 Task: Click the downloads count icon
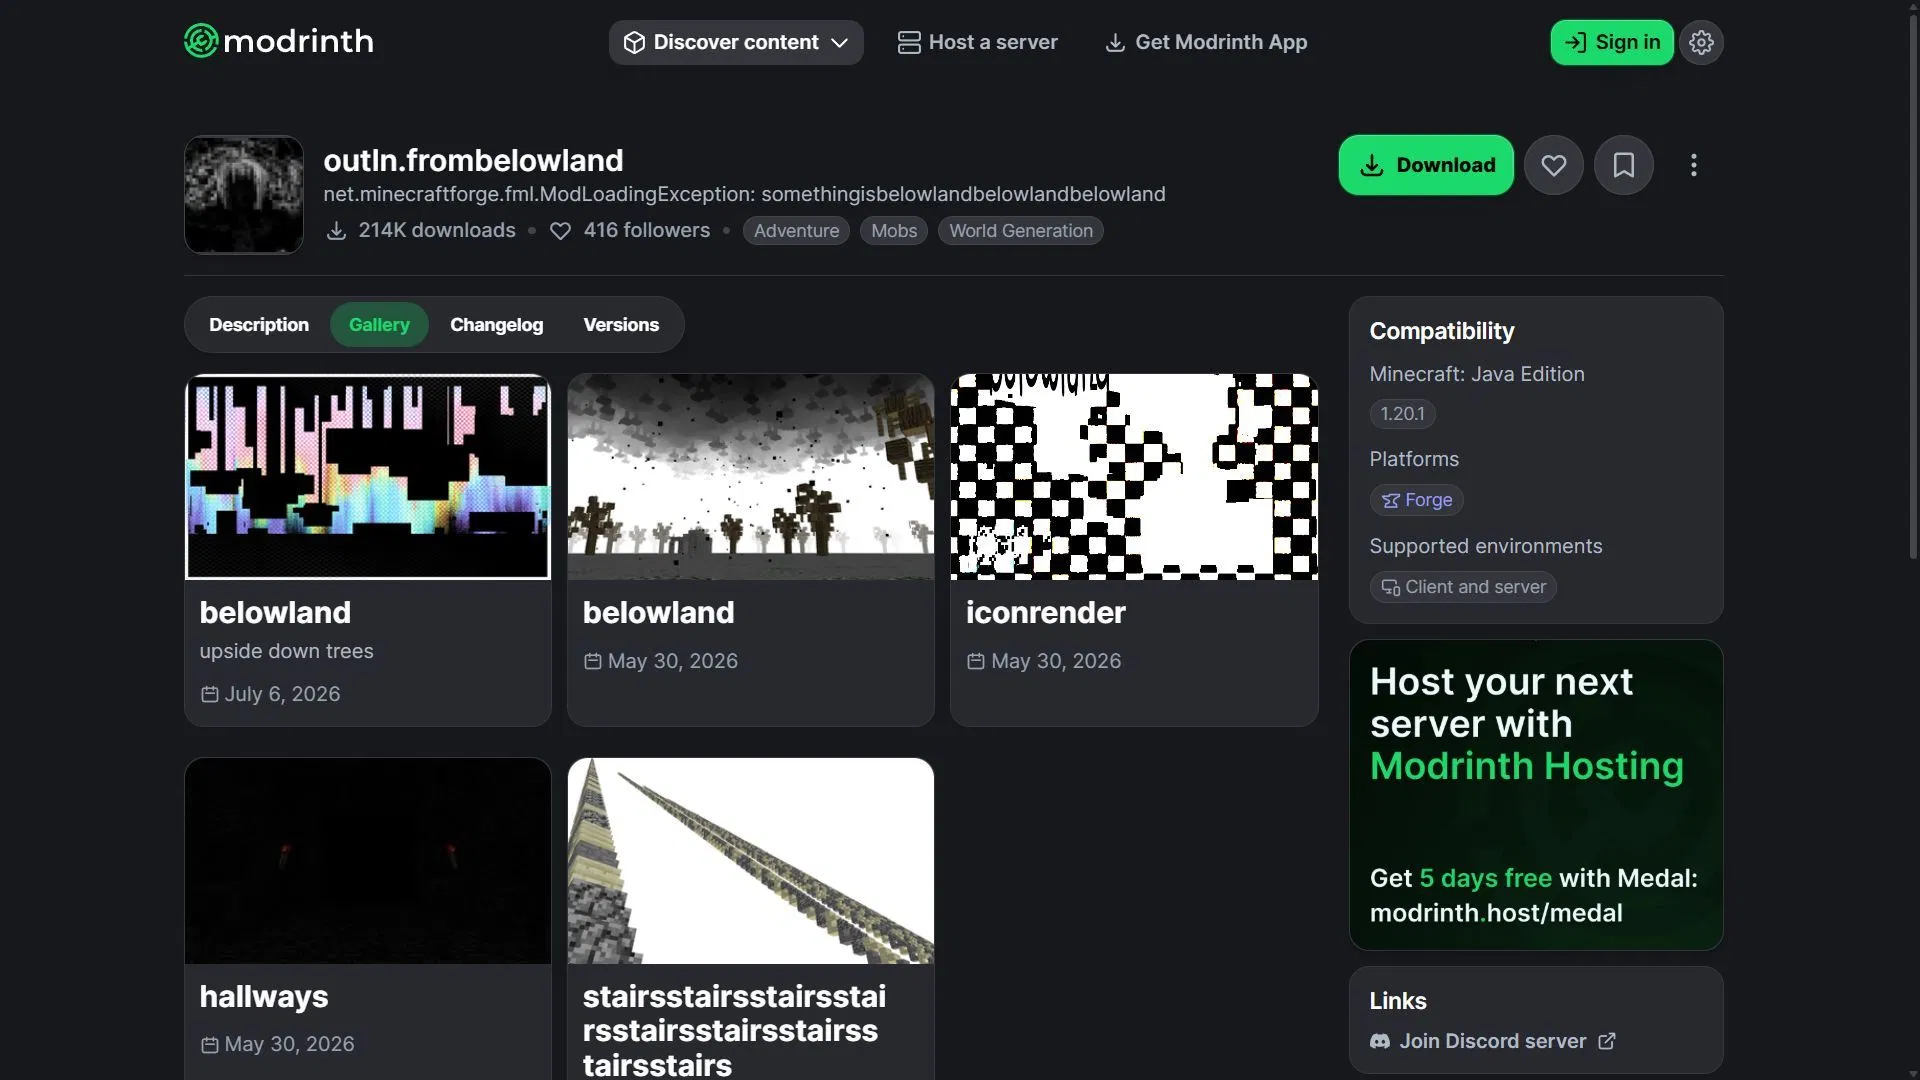(x=337, y=231)
